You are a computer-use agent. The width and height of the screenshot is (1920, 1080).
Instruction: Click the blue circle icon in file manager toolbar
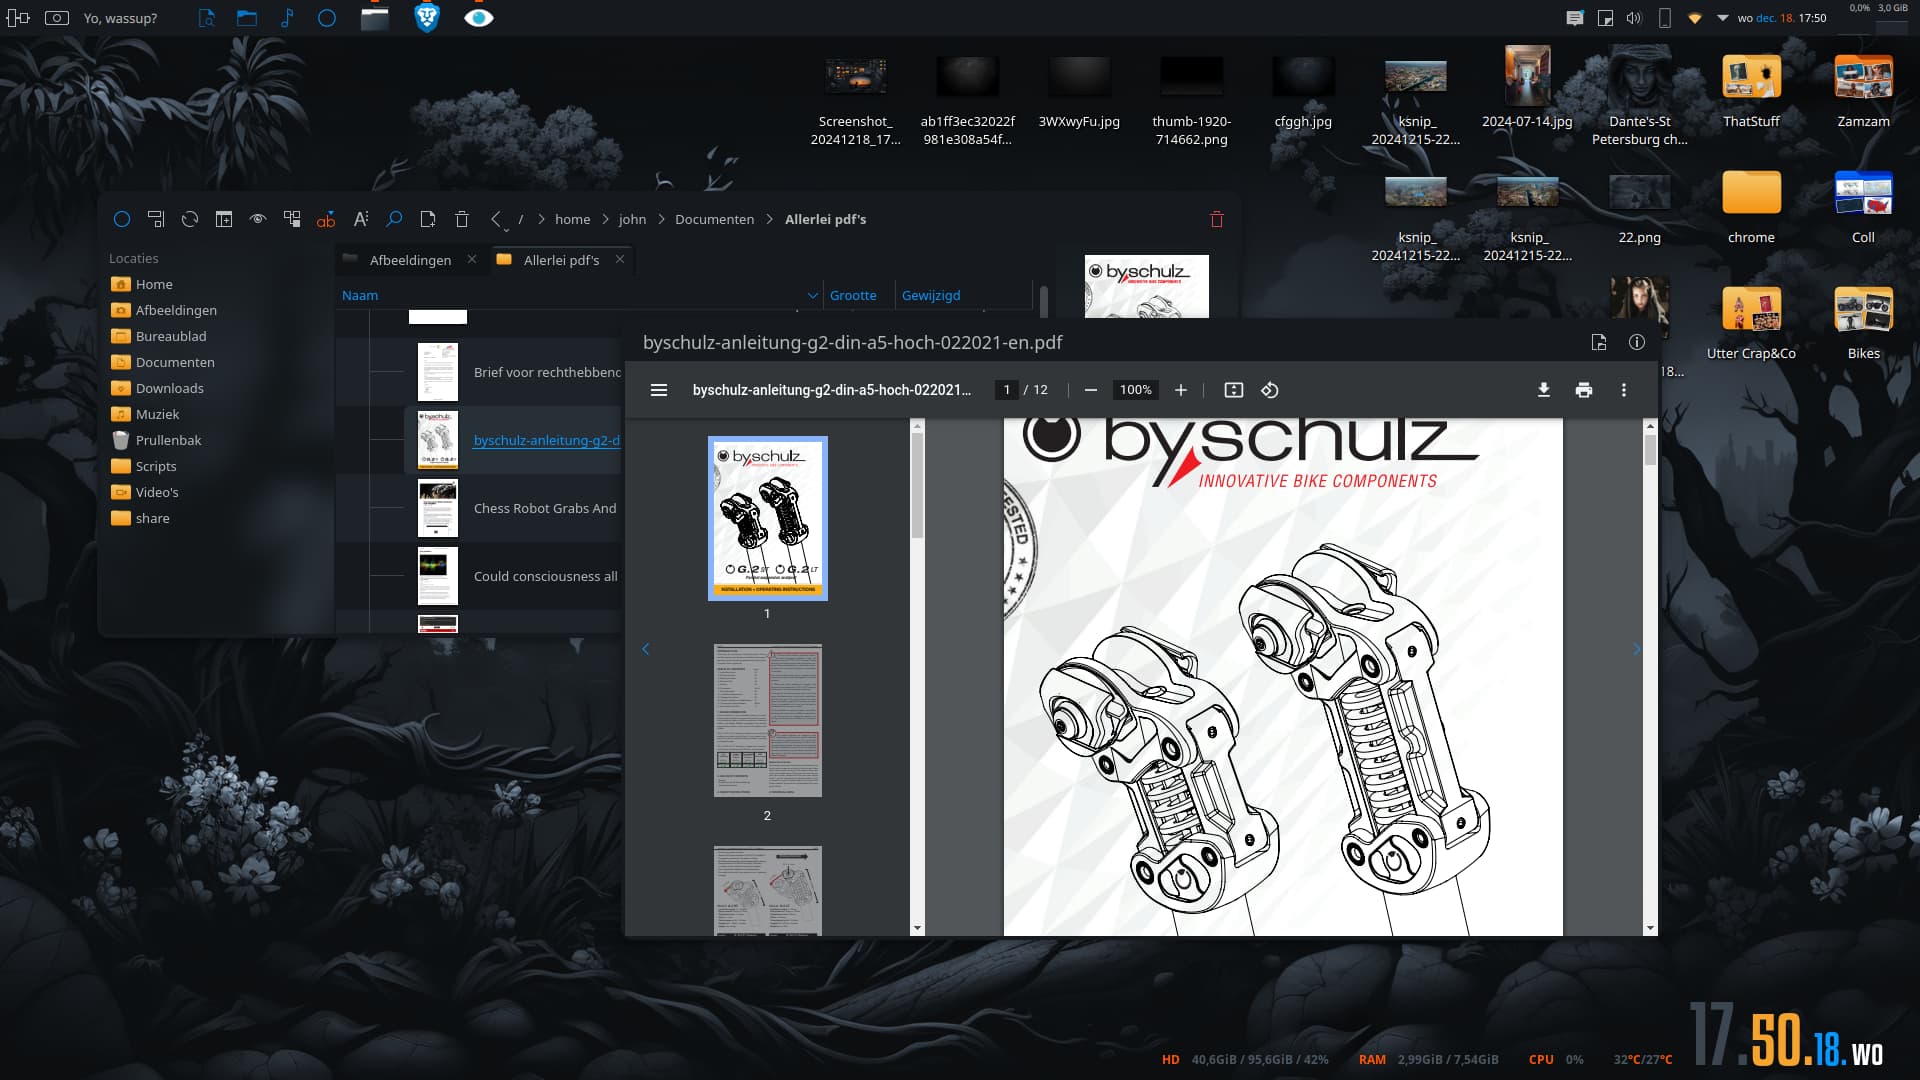point(122,219)
